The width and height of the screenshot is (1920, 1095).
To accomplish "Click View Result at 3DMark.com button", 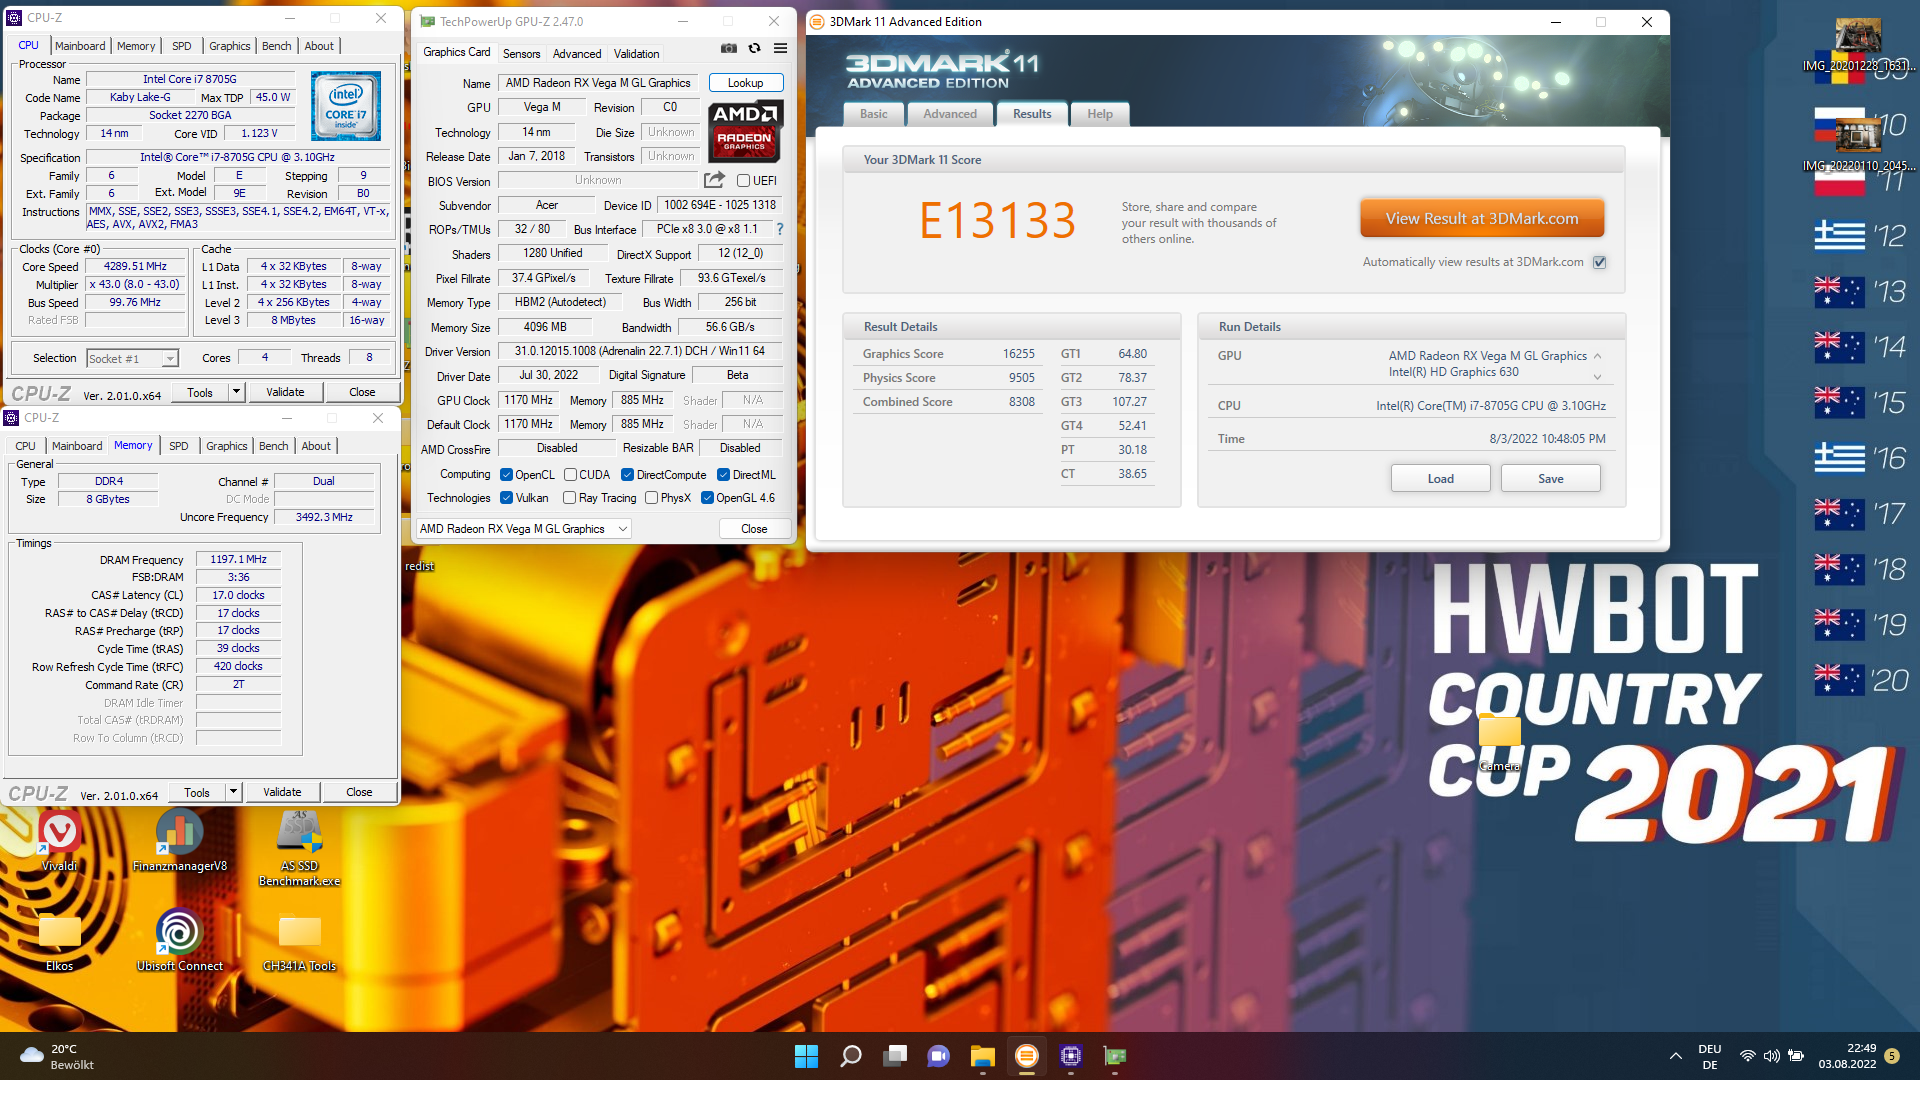I will tap(1482, 218).
